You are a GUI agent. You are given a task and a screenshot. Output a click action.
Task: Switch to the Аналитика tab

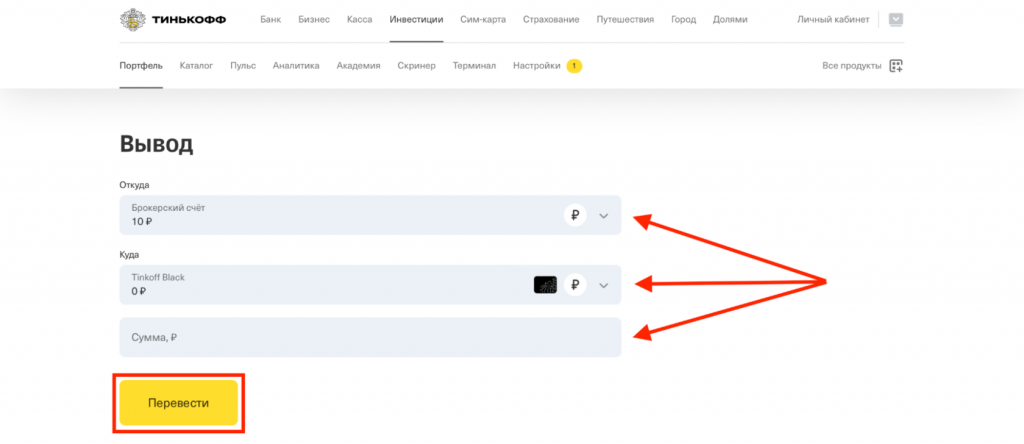click(296, 66)
